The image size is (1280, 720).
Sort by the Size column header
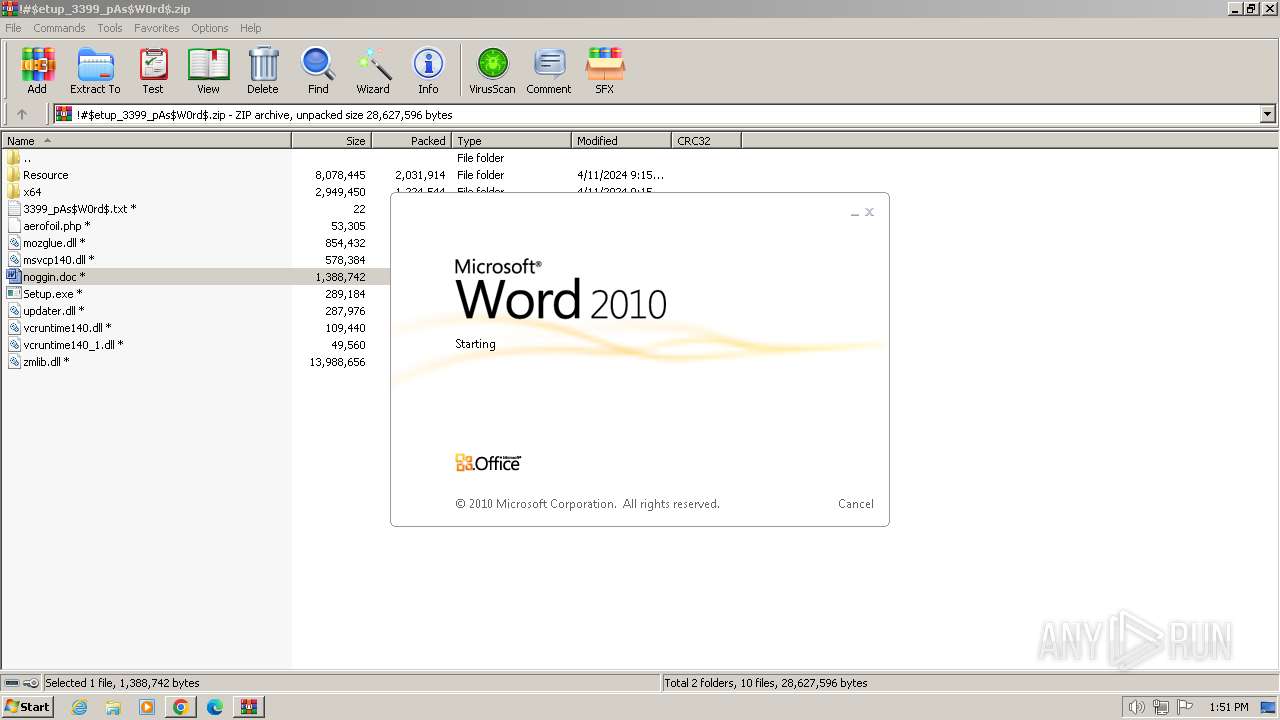click(331, 141)
